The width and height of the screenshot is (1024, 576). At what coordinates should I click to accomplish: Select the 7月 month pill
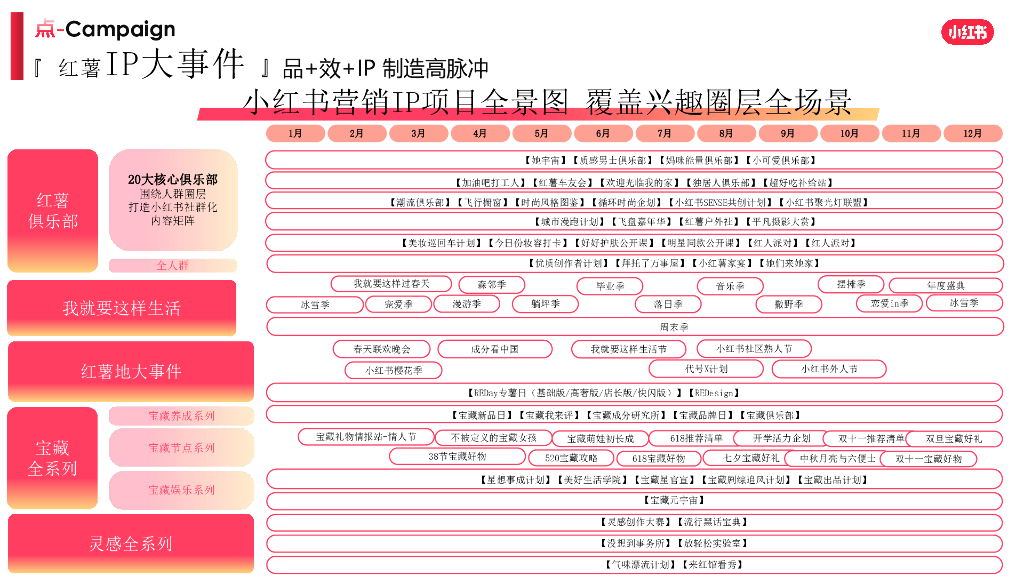[x=665, y=133]
